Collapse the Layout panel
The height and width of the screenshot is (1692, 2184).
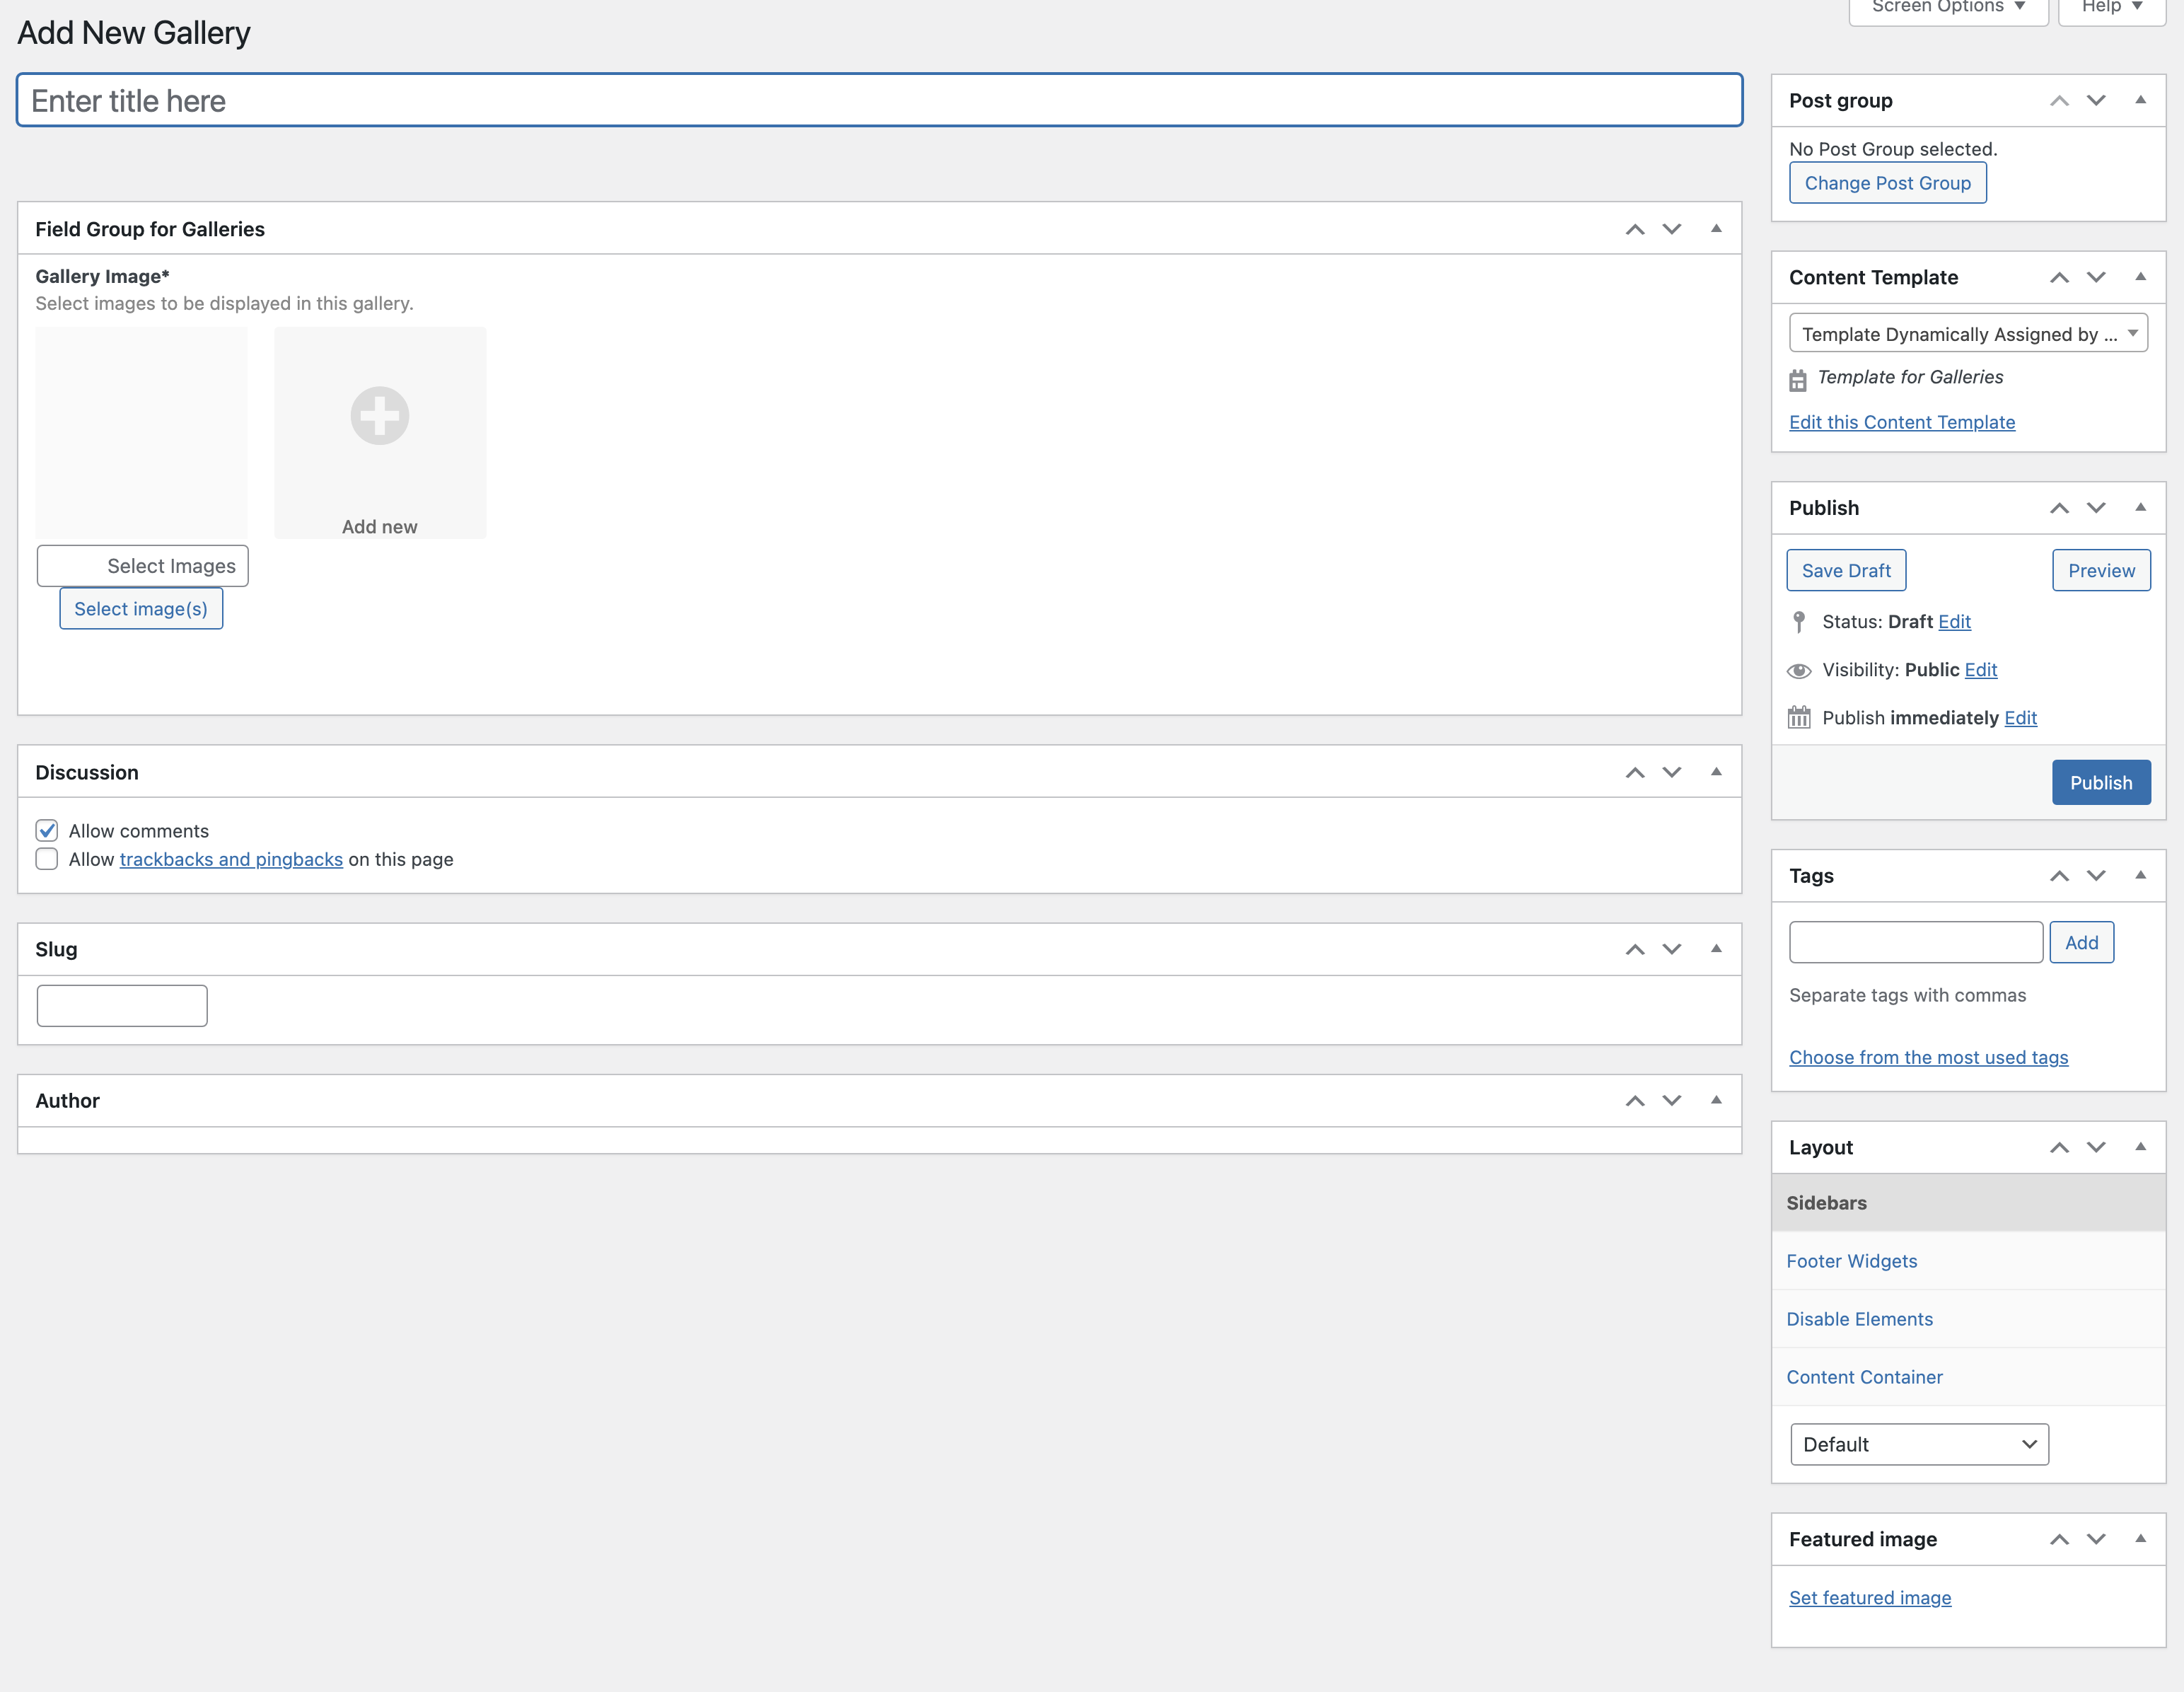click(x=2140, y=1147)
